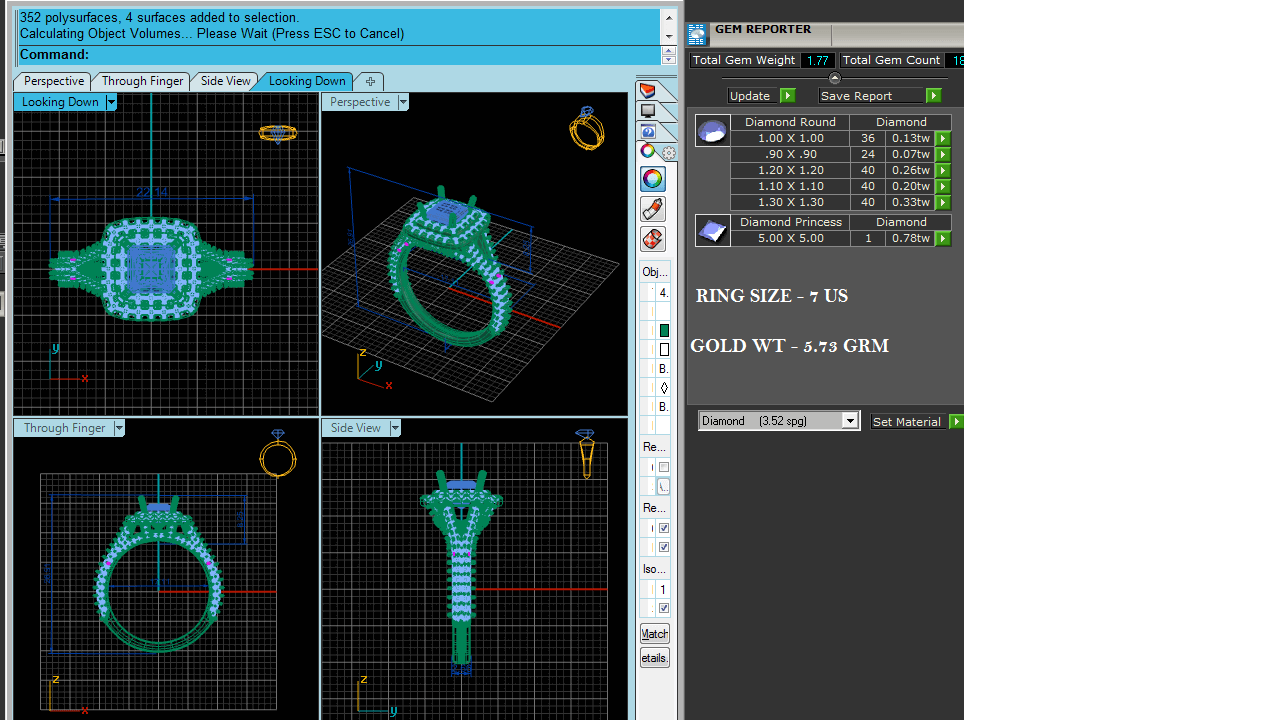Image resolution: width=1274 pixels, height=720 pixels.
Task: Switch to the Through Finger tab
Action: tap(142, 81)
